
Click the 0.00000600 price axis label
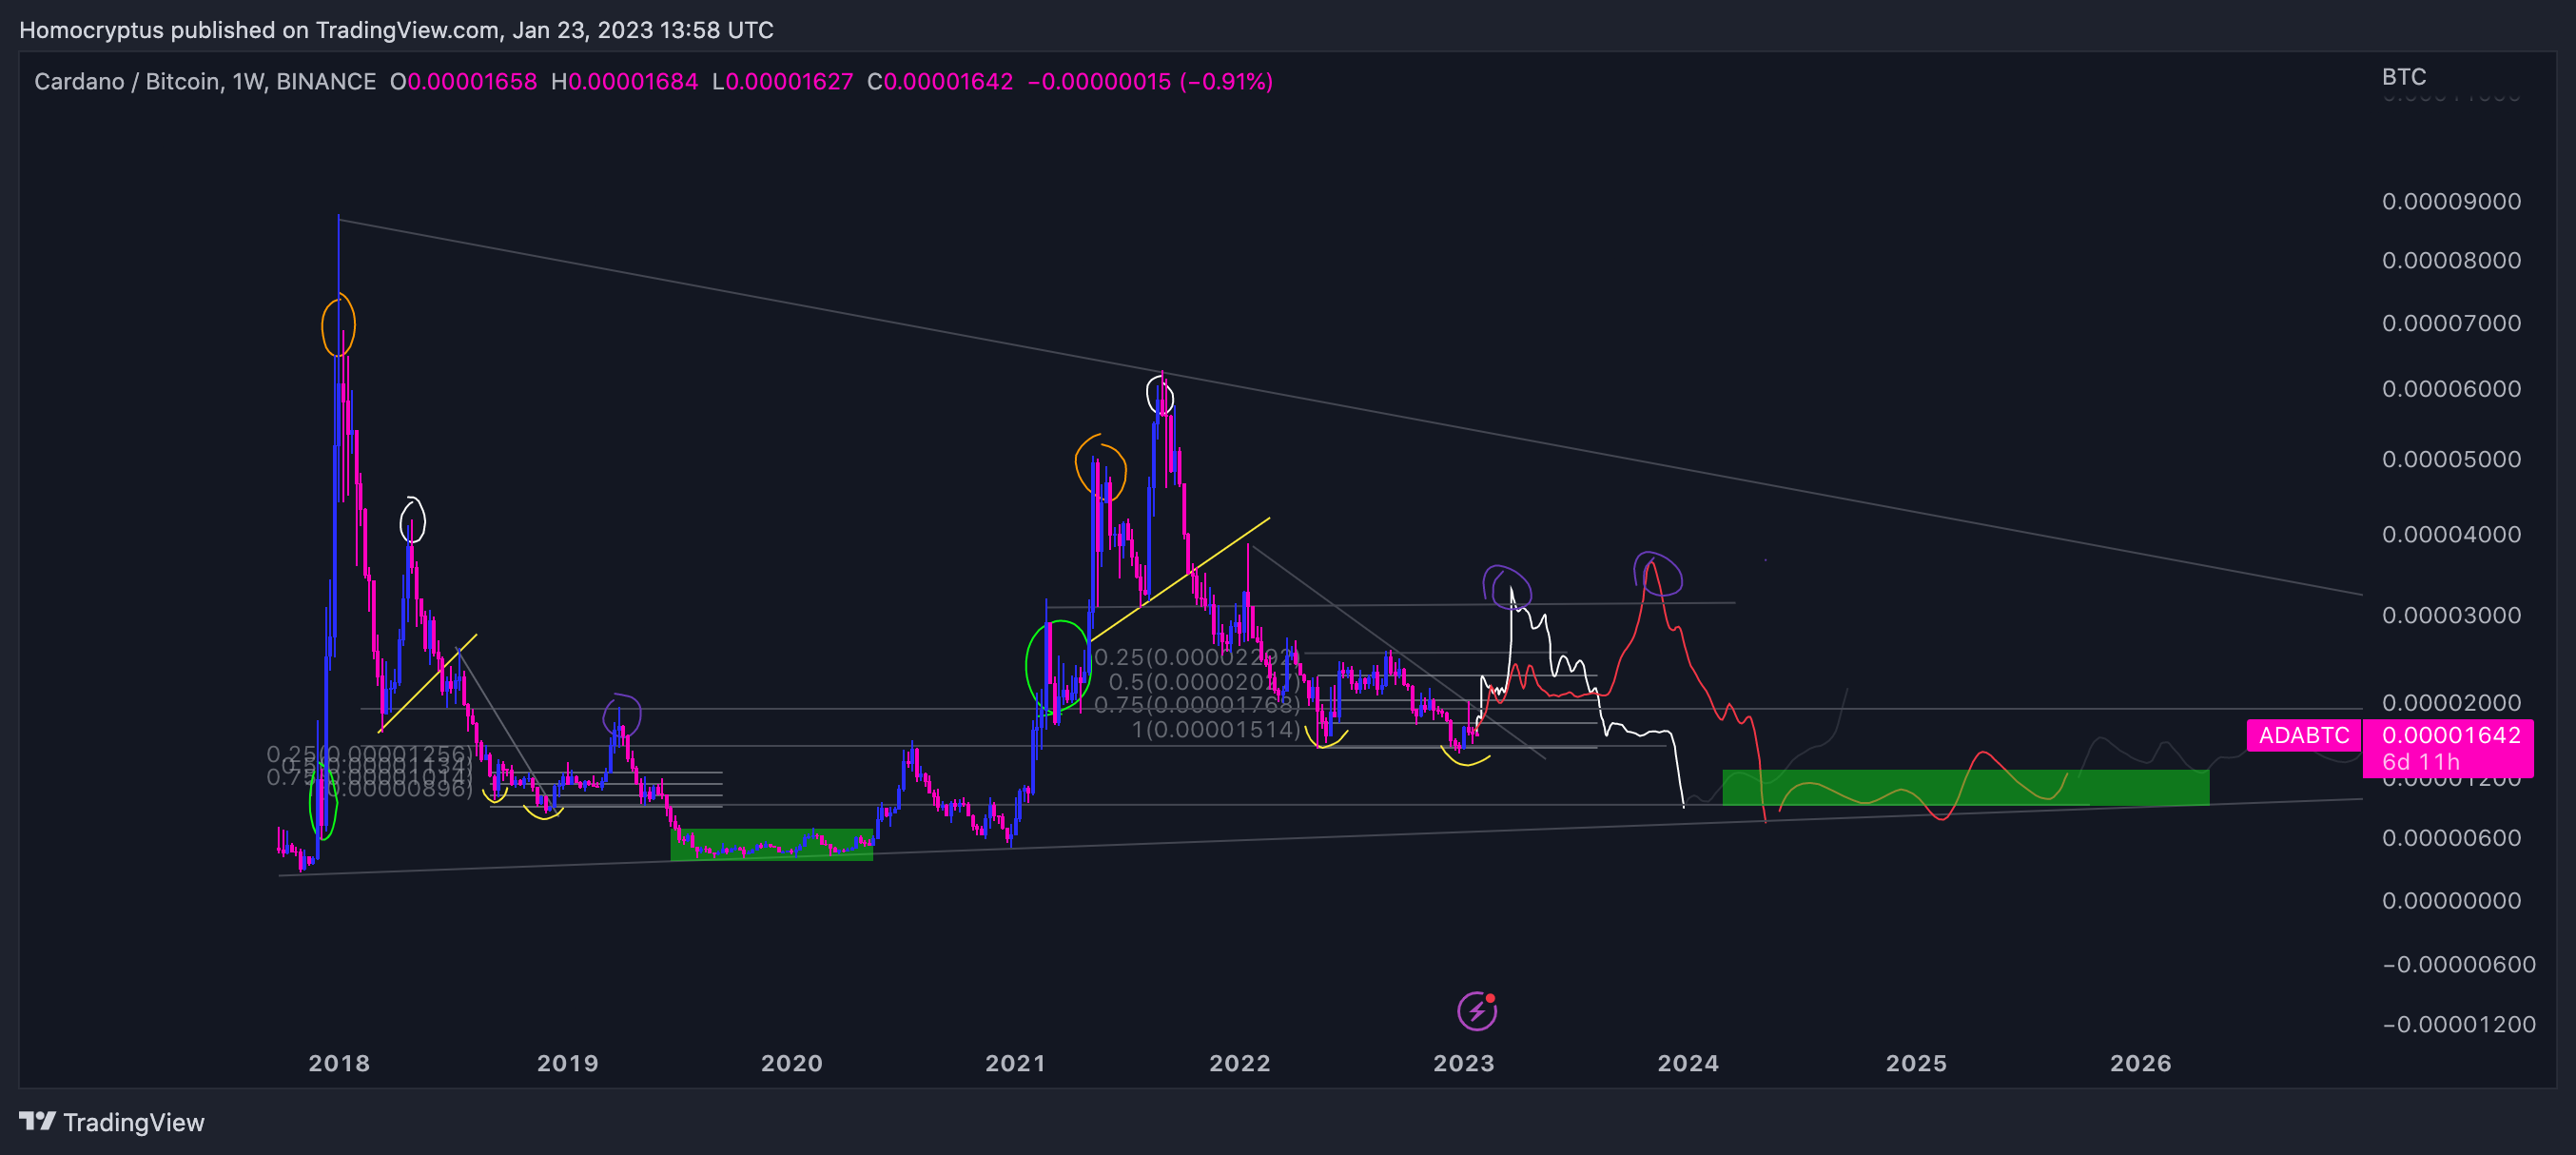(2451, 837)
